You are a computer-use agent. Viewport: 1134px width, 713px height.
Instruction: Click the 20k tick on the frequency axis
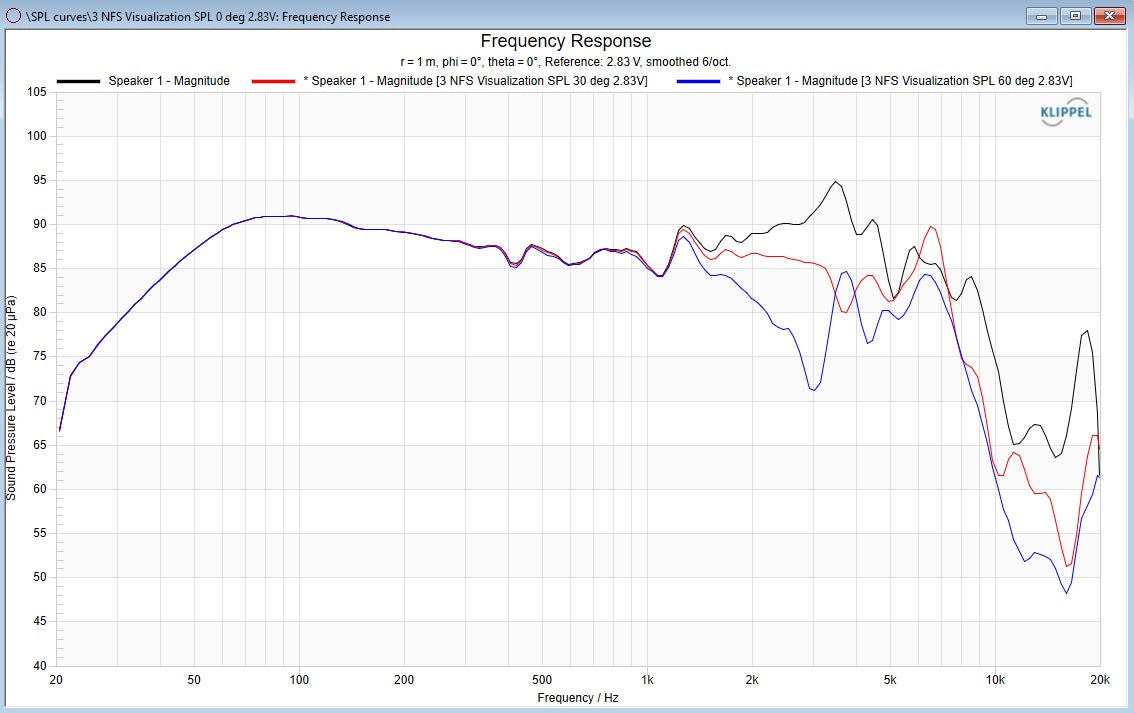pyautogui.click(x=1099, y=679)
